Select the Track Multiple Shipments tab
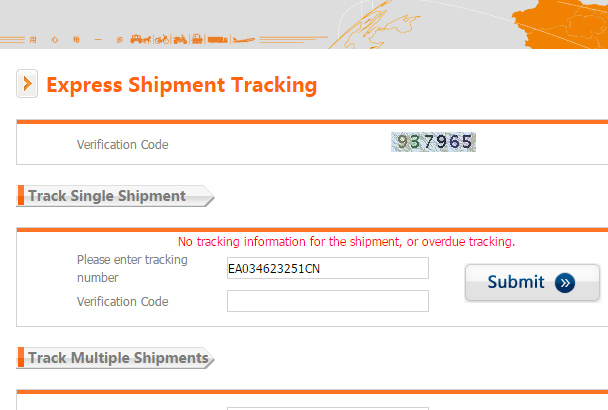 tap(117, 358)
